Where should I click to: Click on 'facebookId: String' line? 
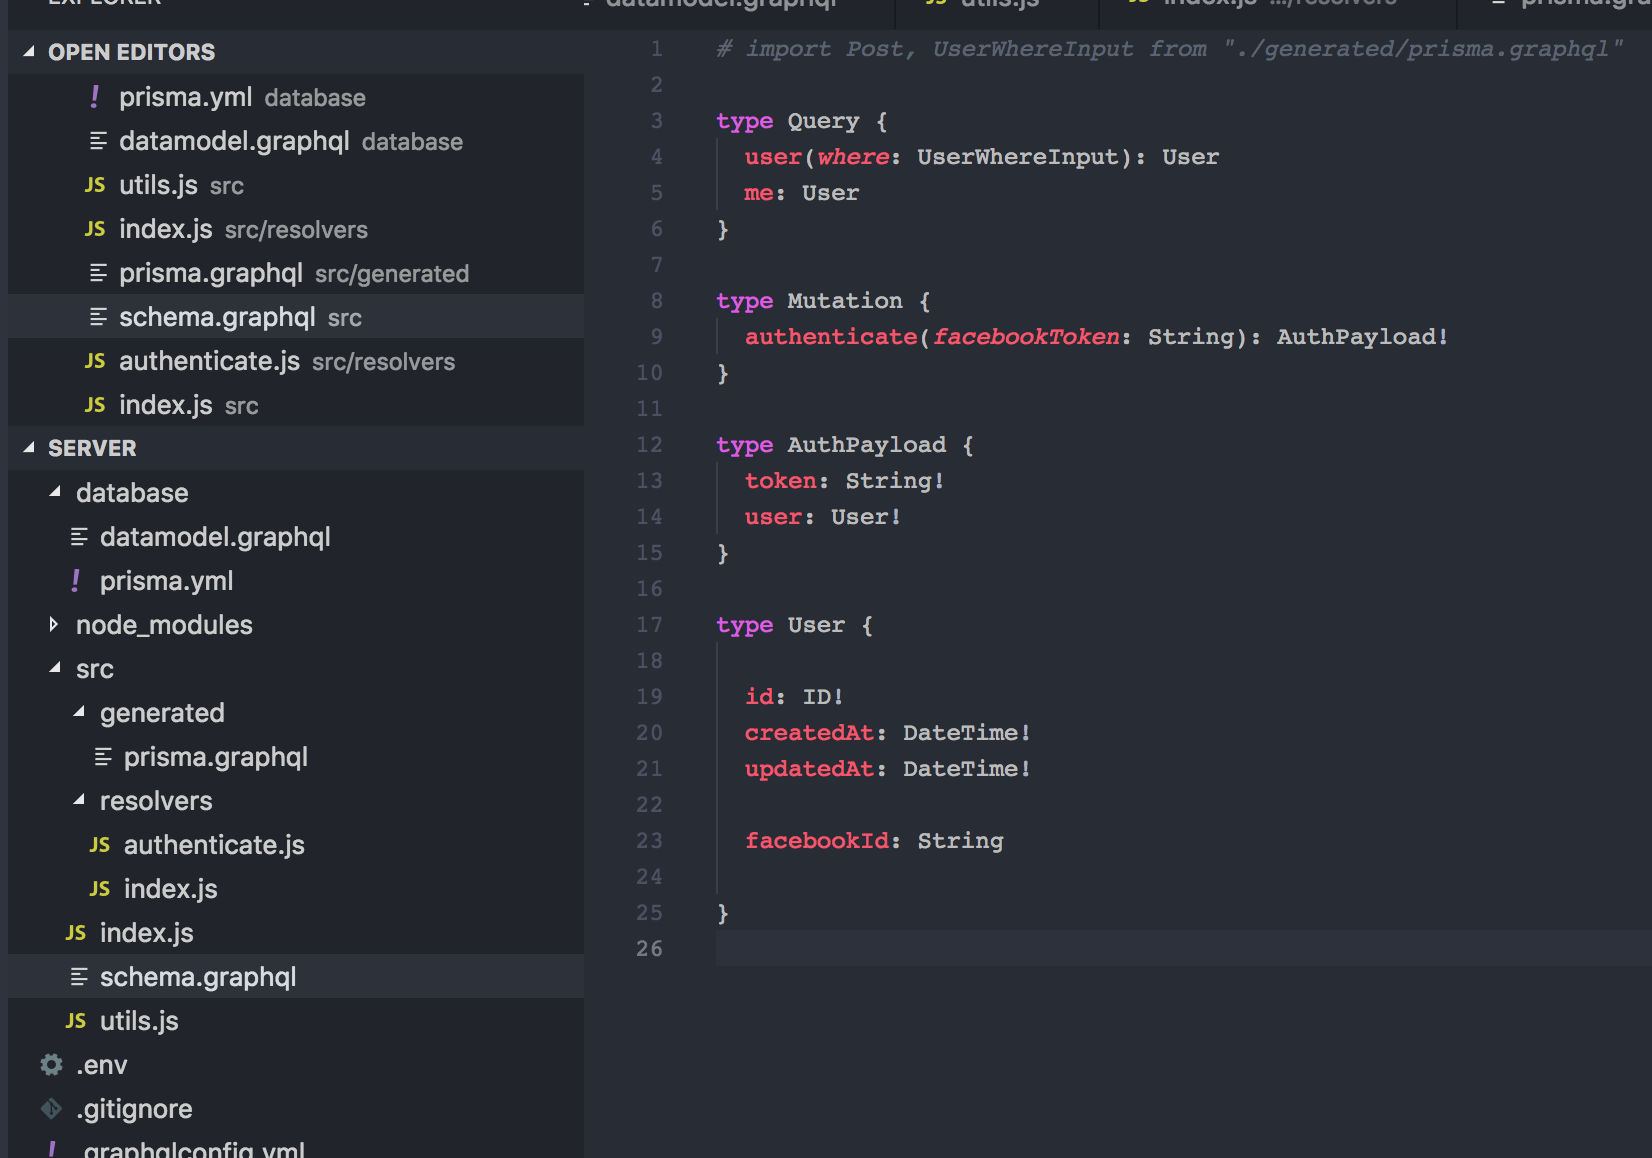(874, 841)
